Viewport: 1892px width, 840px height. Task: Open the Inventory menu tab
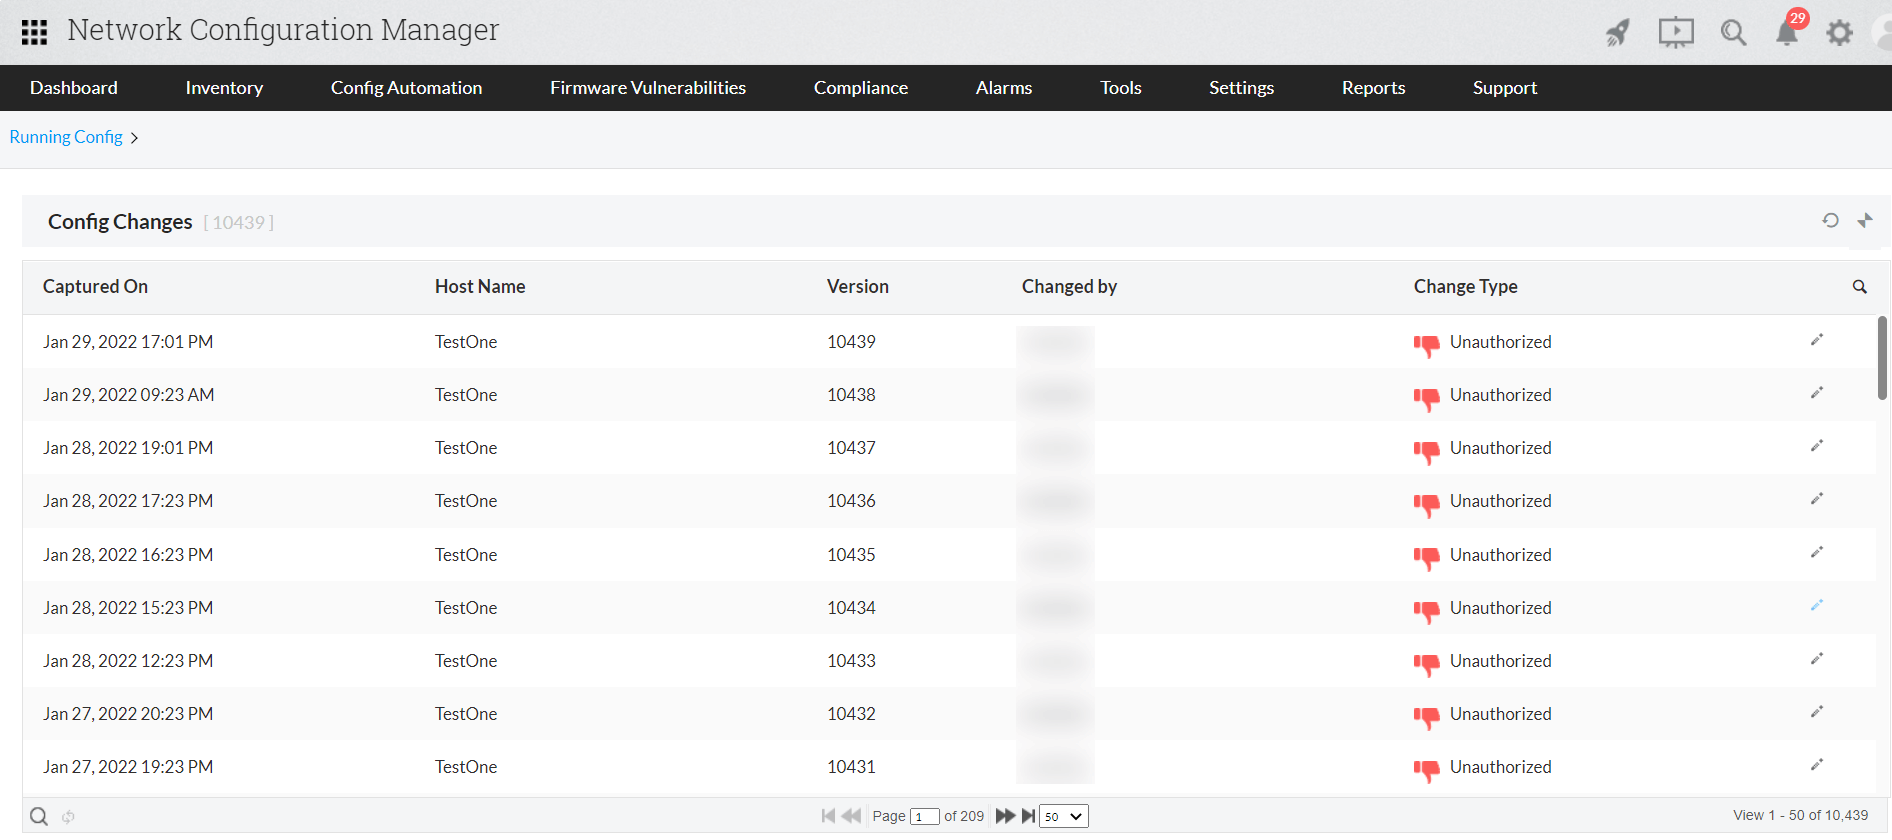[x=224, y=88]
